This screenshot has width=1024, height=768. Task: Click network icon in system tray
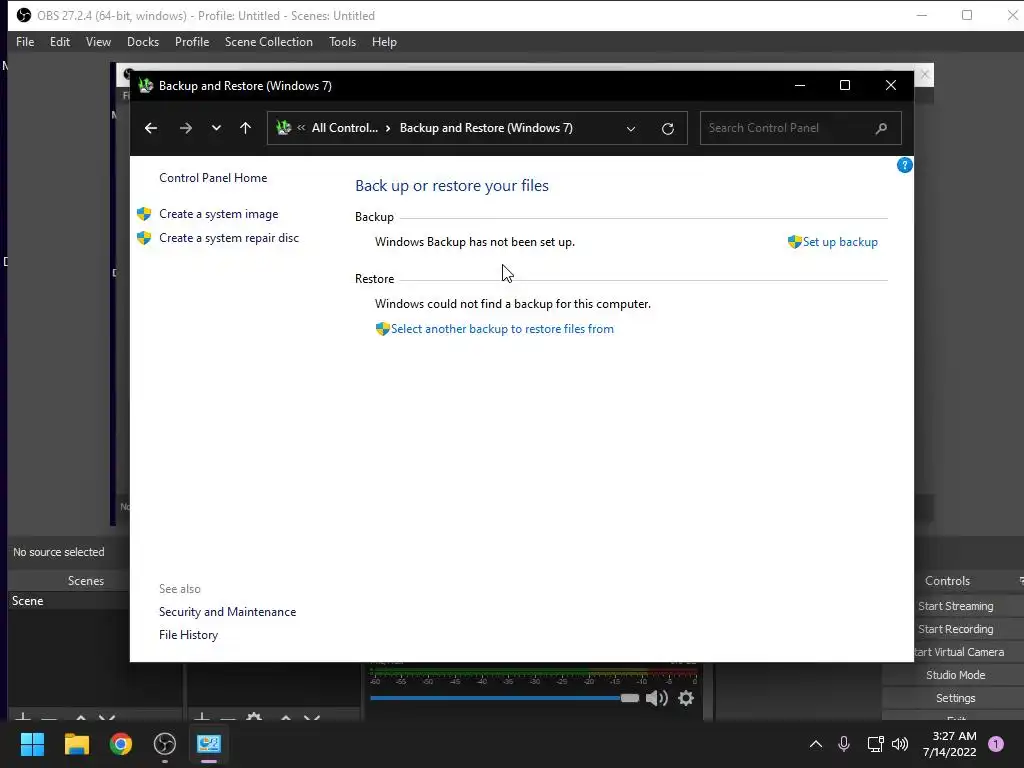[x=875, y=744]
